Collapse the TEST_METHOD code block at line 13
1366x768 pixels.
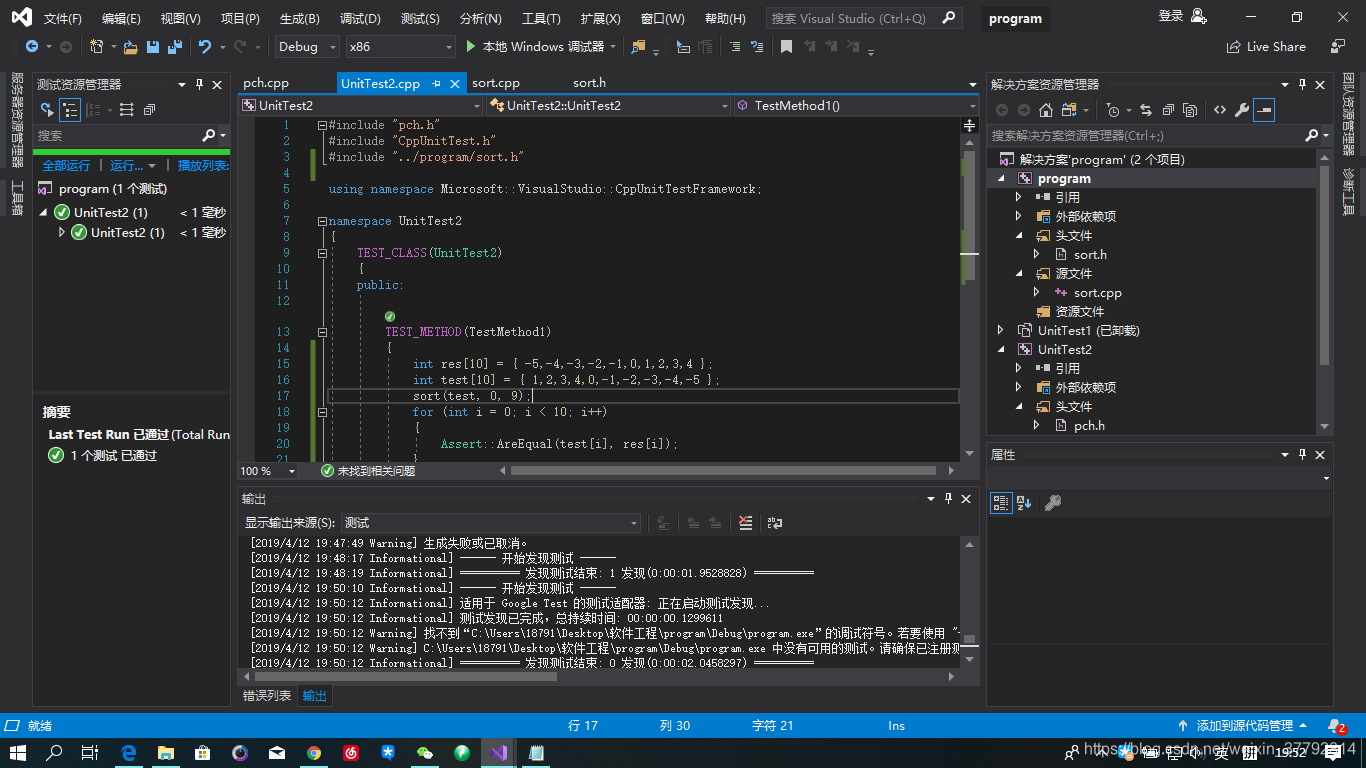point(322,332)
